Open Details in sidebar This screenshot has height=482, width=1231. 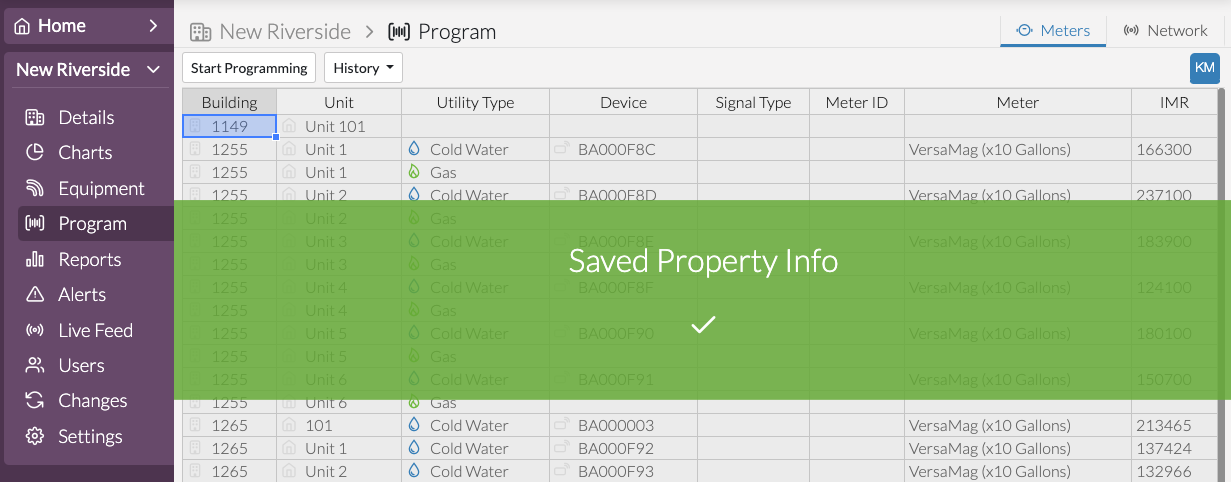[x=86, y=117]
